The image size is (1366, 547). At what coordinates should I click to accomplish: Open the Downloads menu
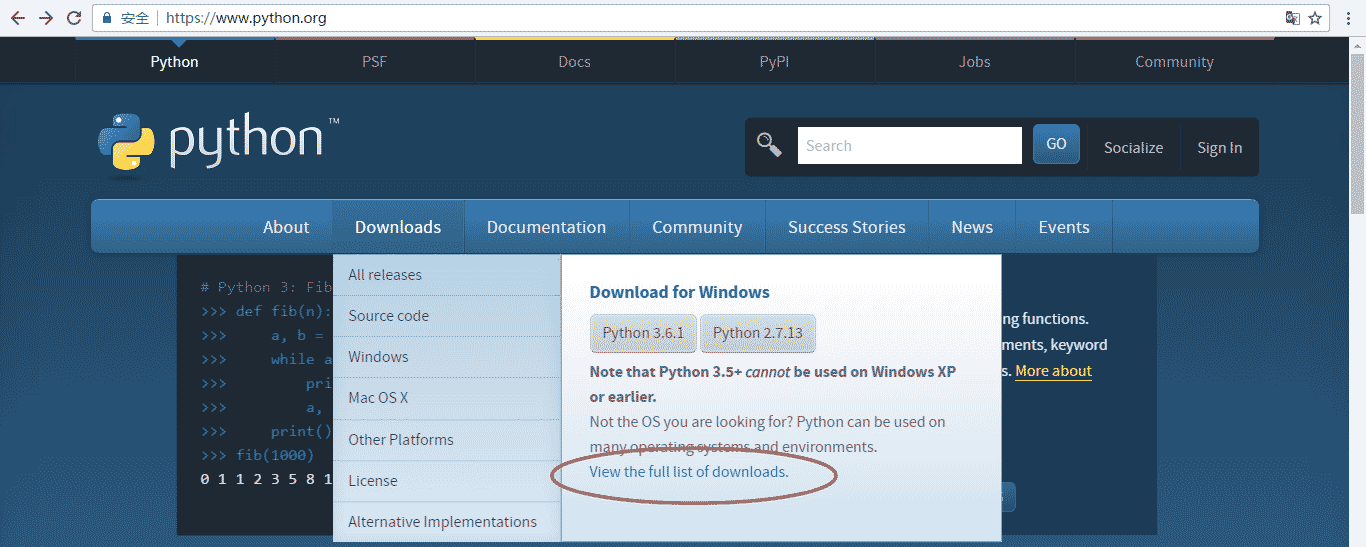pos(398,227)
